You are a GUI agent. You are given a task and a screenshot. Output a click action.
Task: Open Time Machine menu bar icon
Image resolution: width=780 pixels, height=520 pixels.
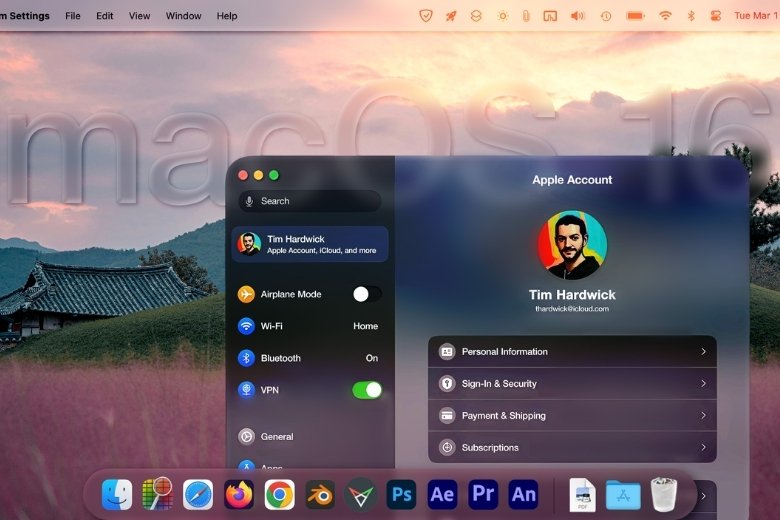(605, 16)
